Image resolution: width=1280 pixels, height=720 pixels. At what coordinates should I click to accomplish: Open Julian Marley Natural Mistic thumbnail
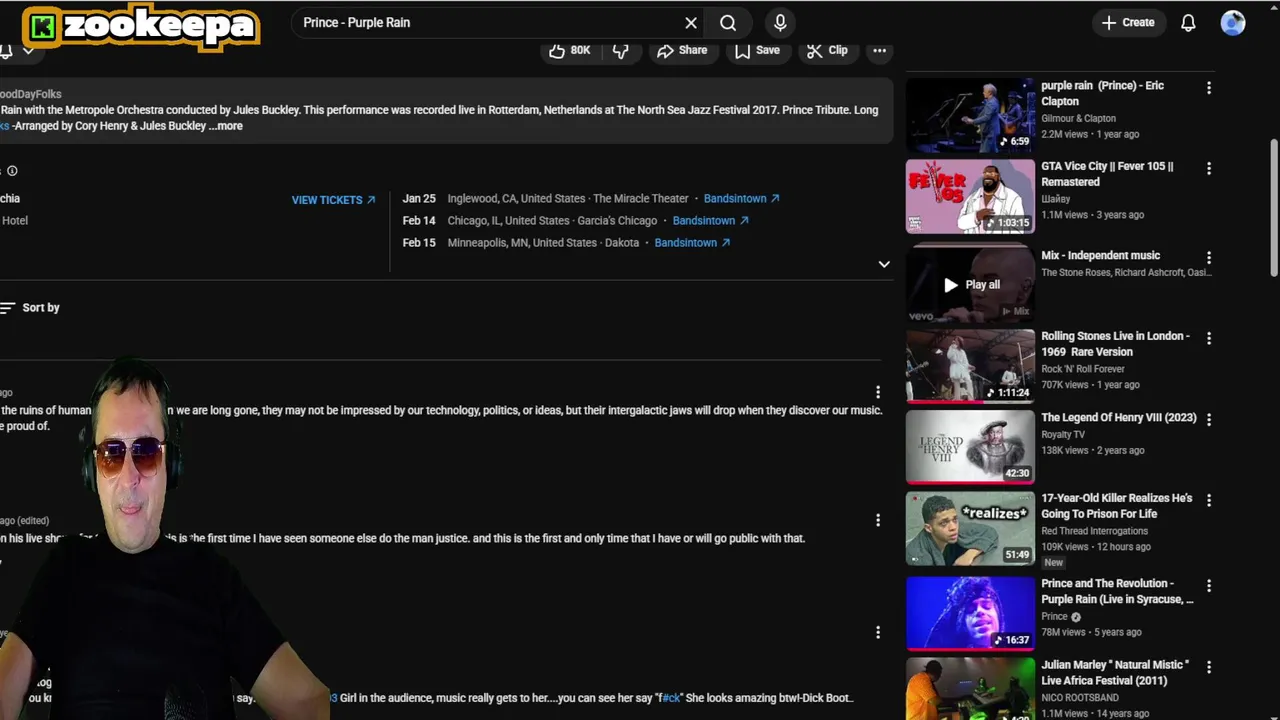pyautogui.click(x=970, y=689)
